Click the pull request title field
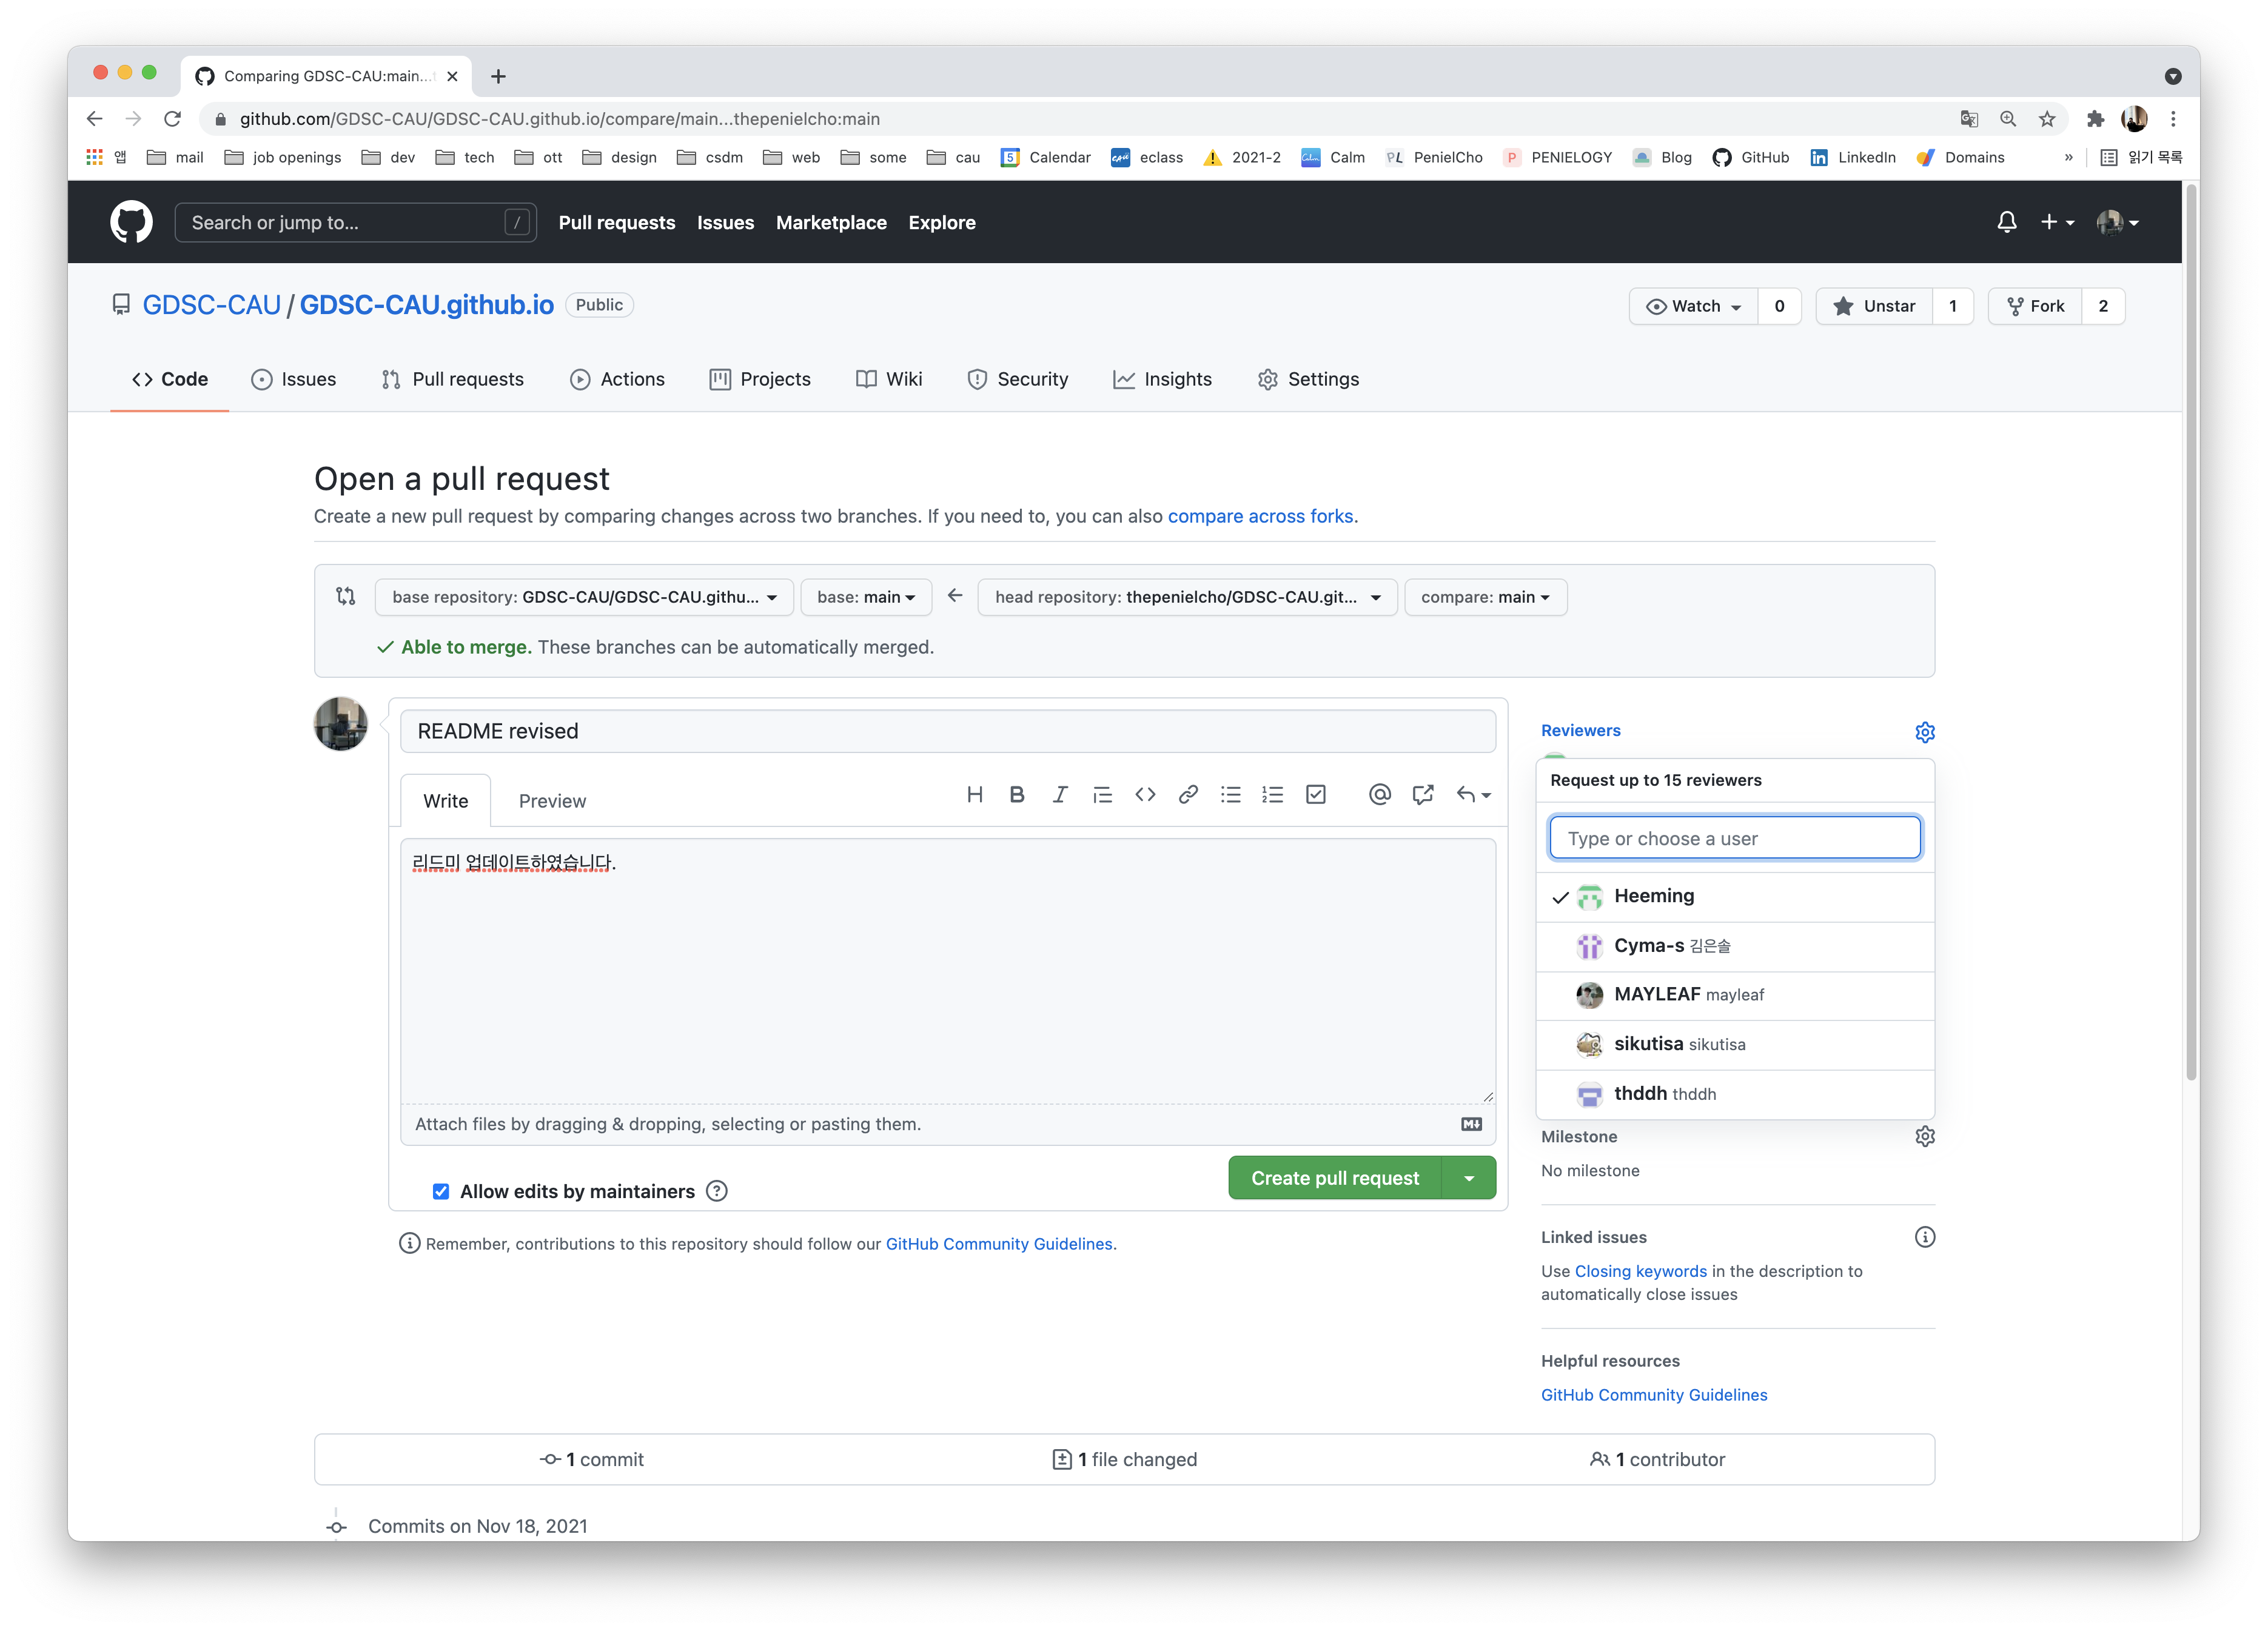 point(947,731)
